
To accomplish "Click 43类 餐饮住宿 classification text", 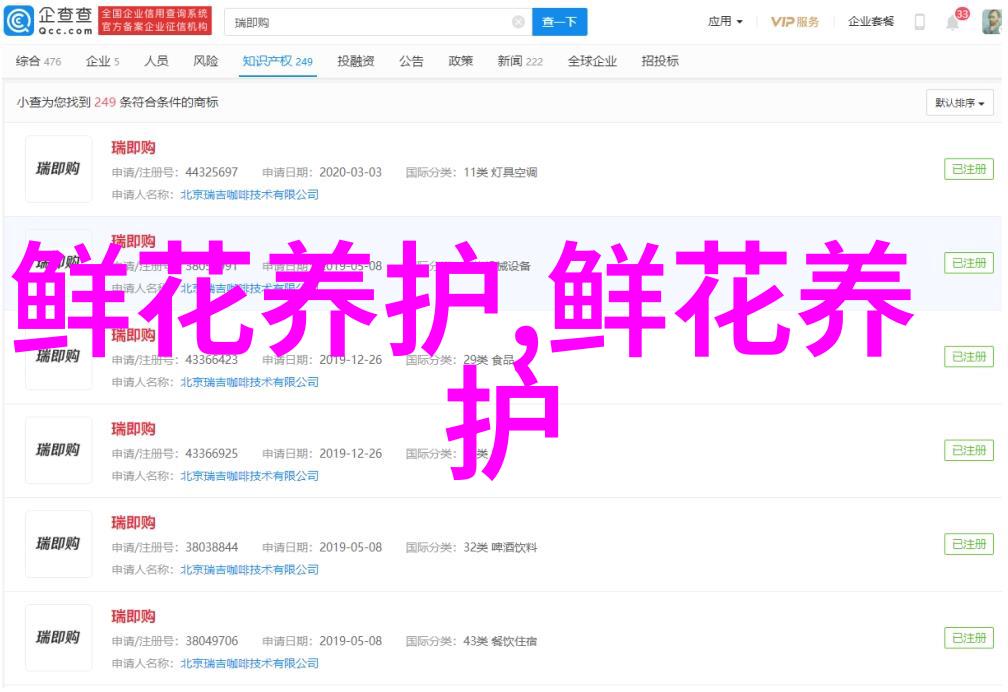I will [x=500, y=641].
